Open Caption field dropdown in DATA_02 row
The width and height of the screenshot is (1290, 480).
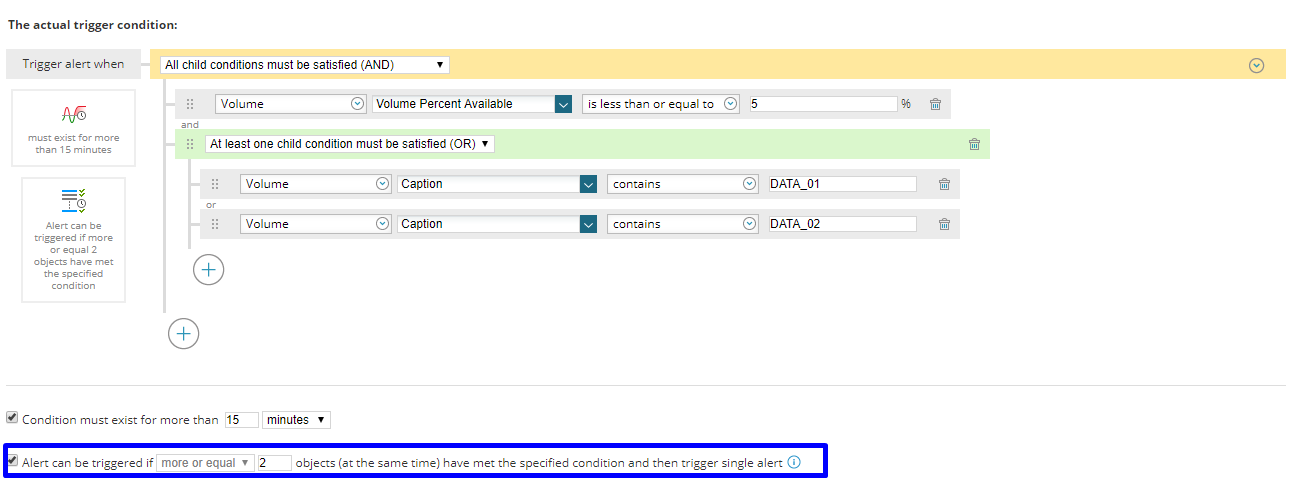(x=497, y=224)
